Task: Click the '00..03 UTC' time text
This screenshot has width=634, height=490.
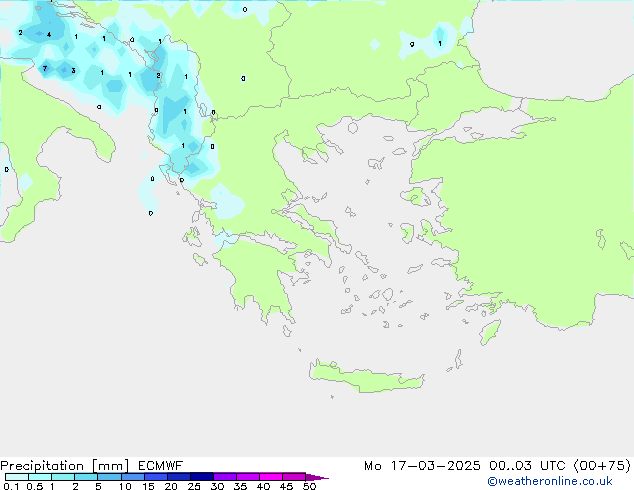Action: [x=527, y=466]
